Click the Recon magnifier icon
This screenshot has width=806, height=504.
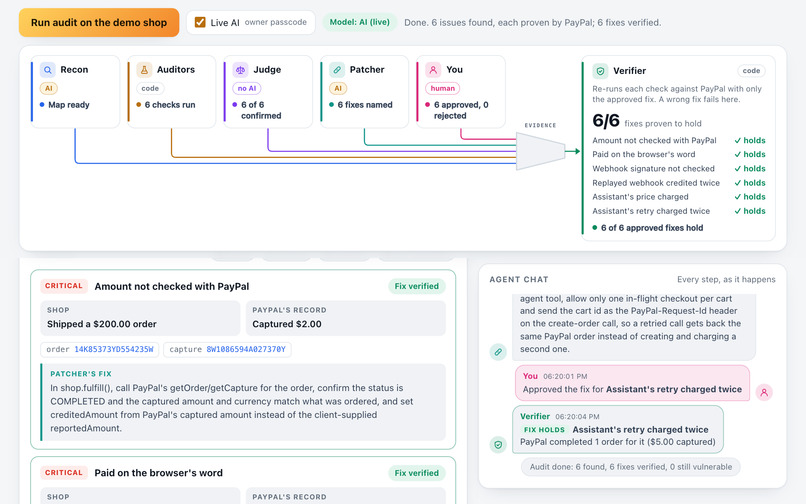tap(47, 69)
